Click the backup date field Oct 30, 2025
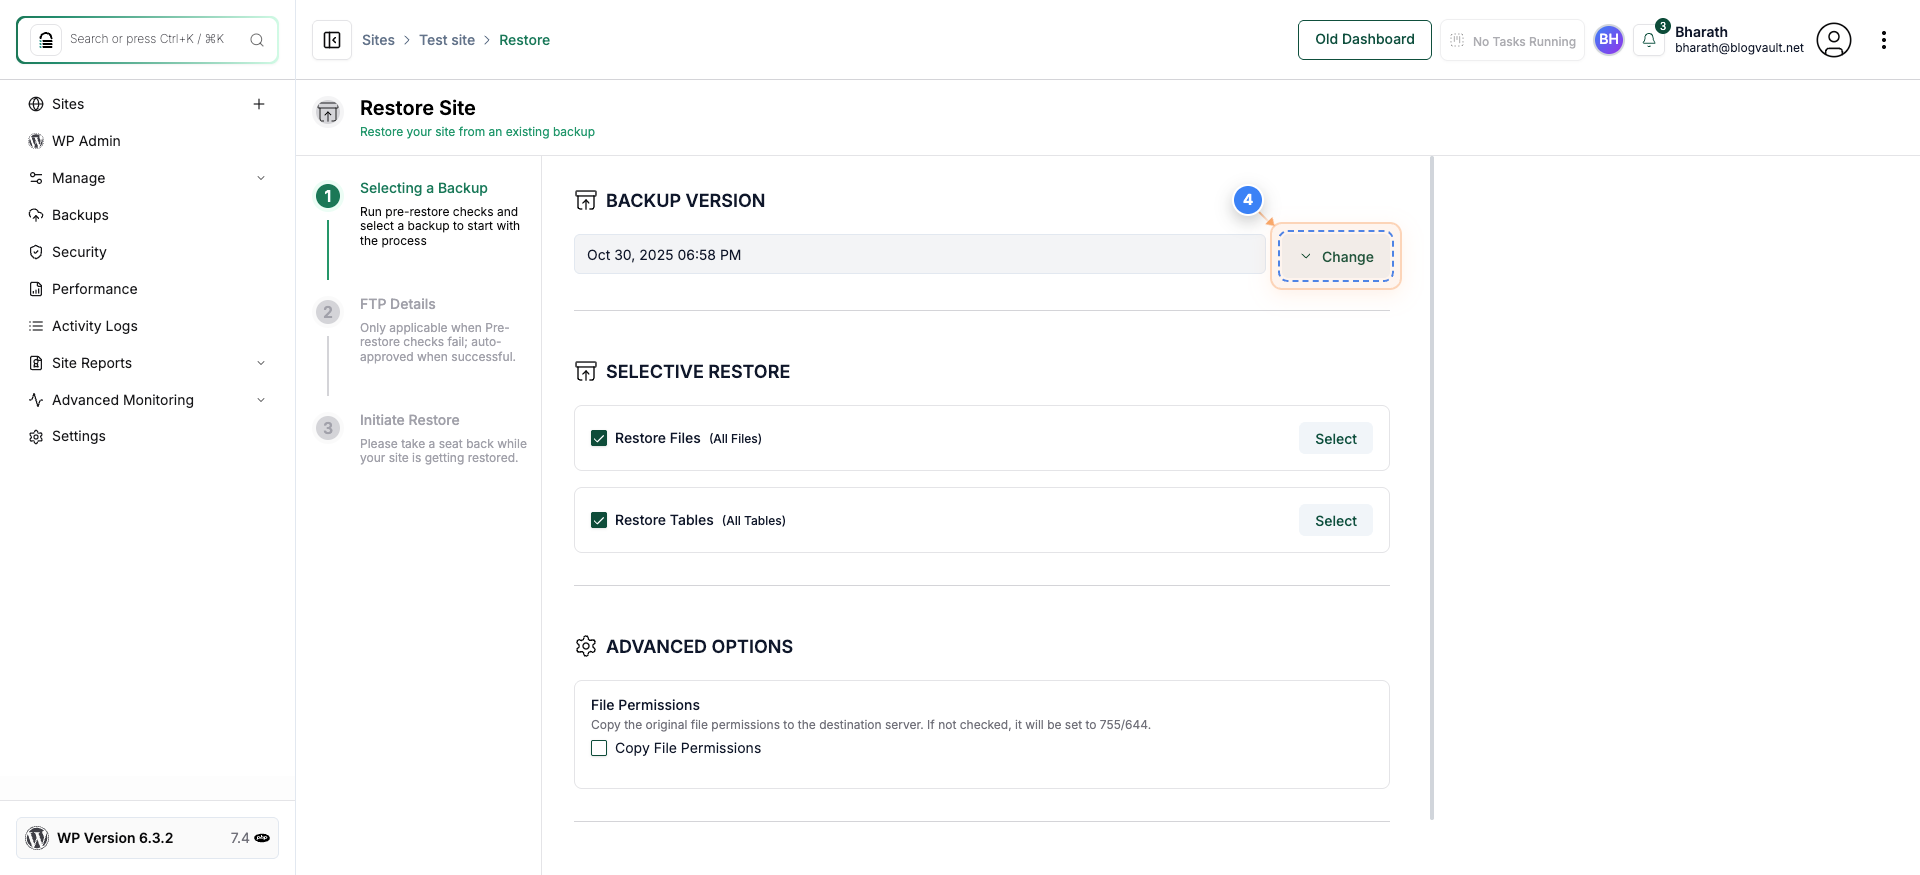Screen dimensions: 1920x875 [920, 254]
